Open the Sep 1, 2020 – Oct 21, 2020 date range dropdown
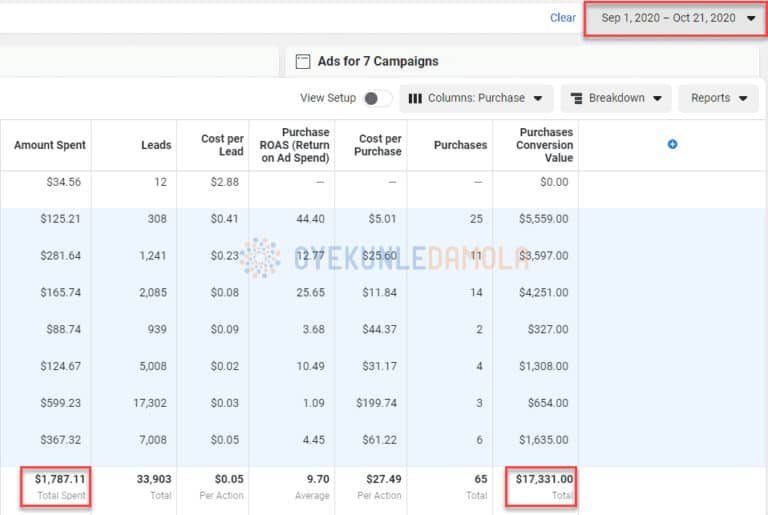 (x=675, y=18)
